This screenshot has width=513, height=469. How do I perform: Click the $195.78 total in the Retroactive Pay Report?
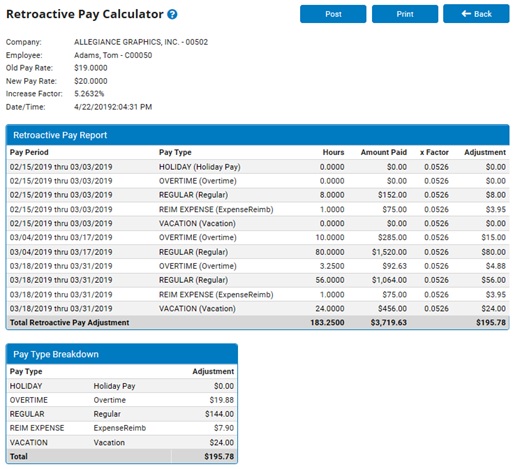(491, 323)
